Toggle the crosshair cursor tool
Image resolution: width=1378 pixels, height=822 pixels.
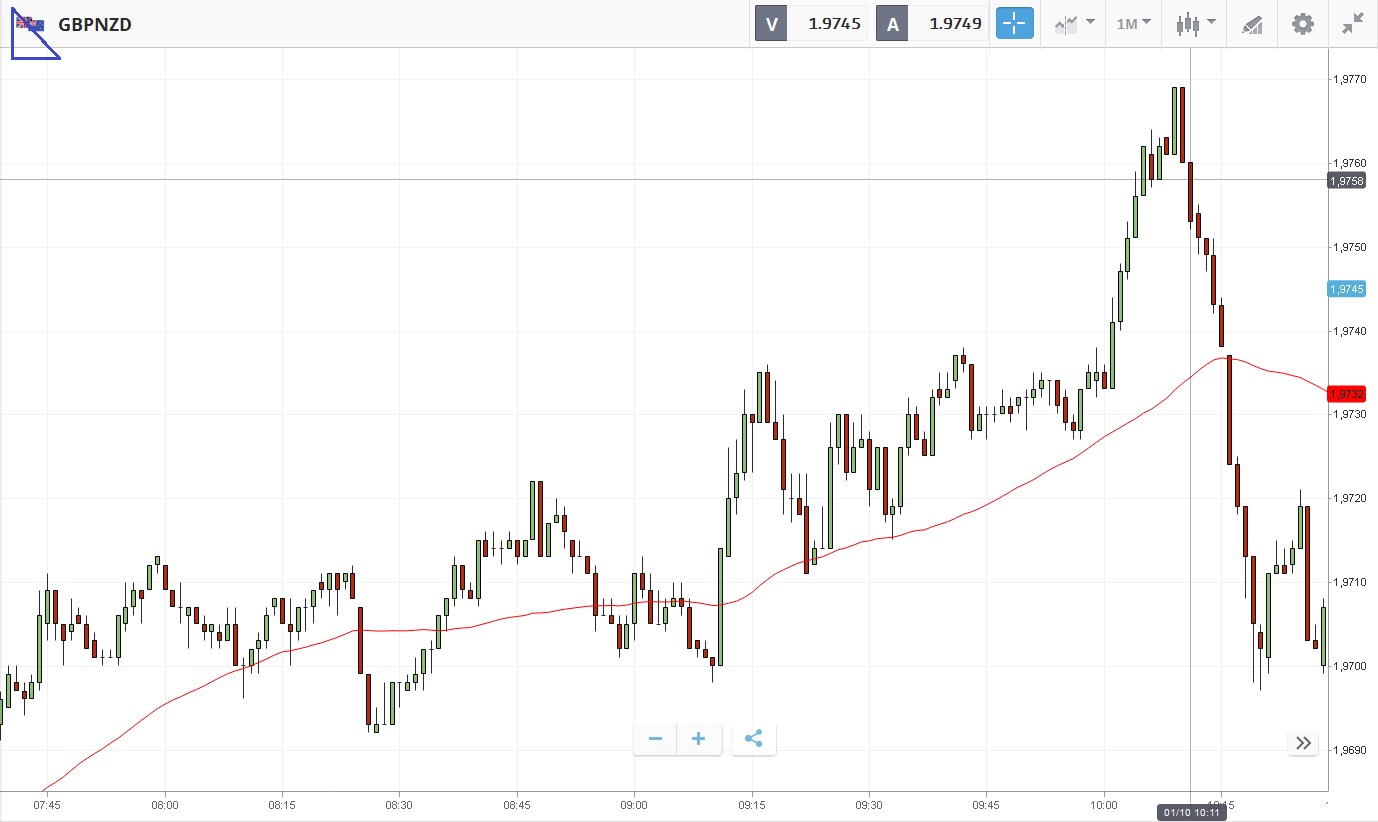pos(1014,24)
